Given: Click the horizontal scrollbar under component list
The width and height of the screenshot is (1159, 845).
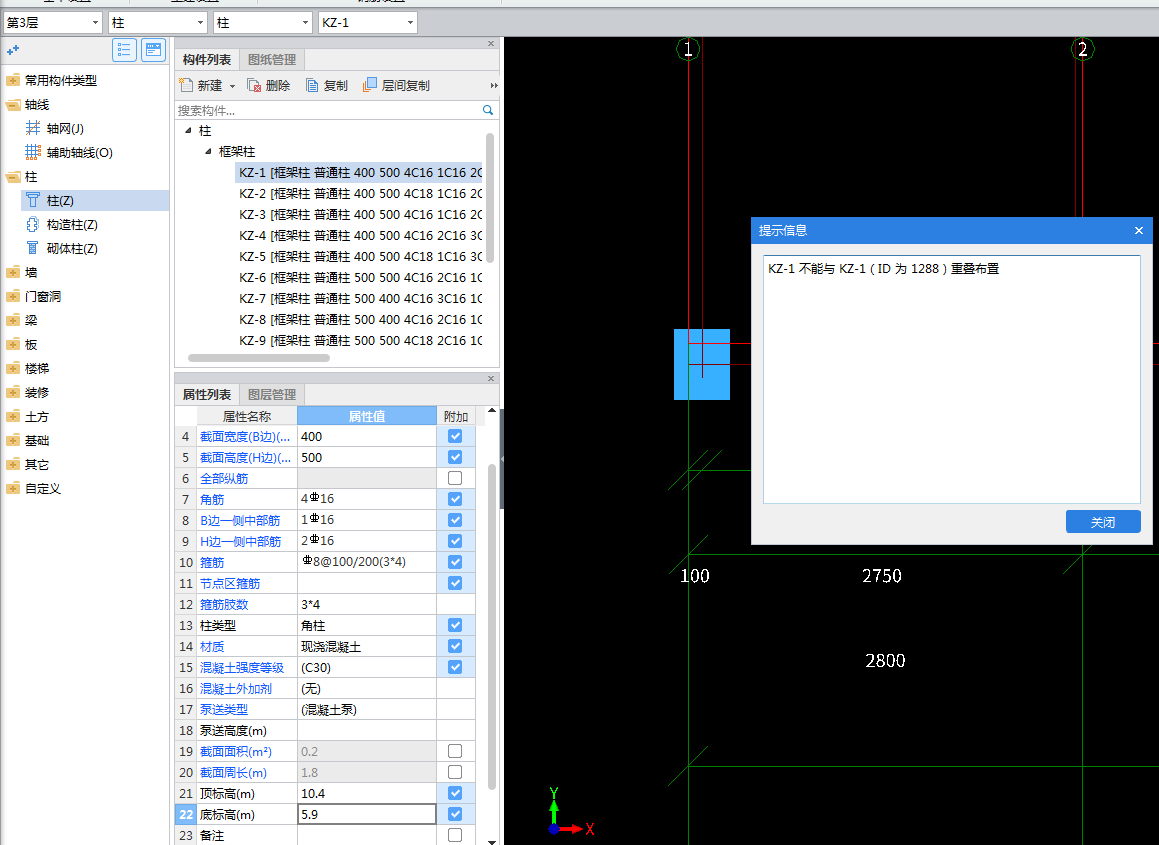Looking at the screenshot, I should click(259, 358).
